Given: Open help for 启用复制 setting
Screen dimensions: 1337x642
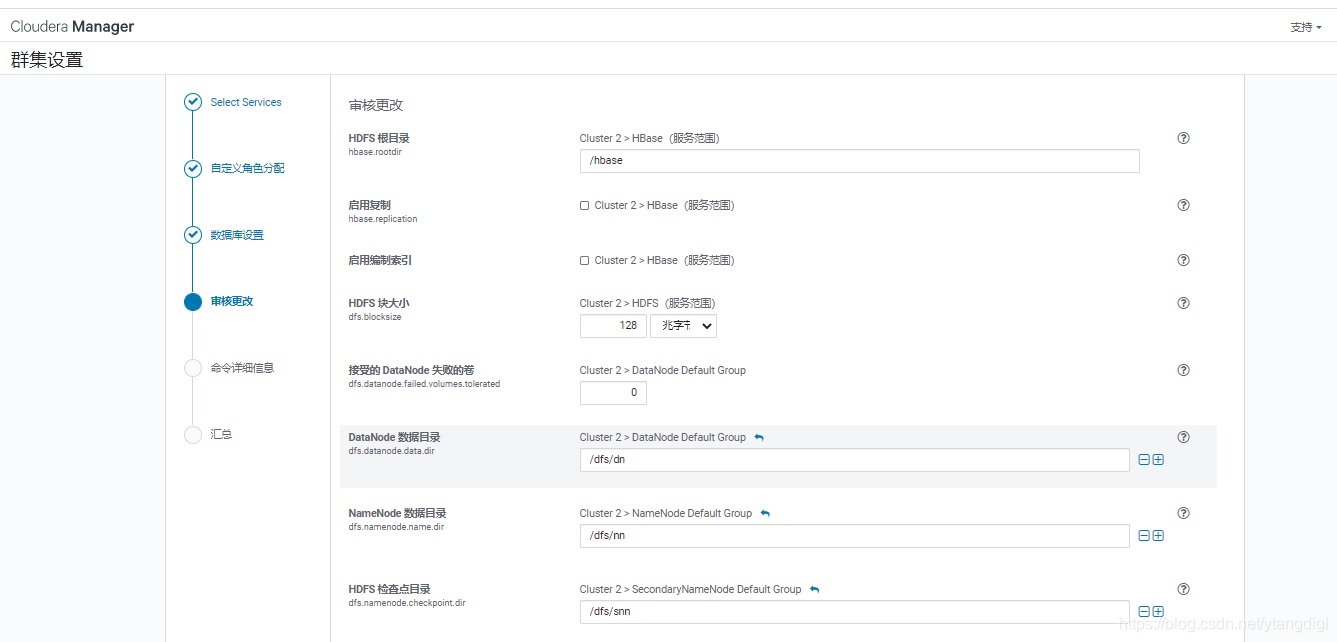Looking at the screenshot, I should pyautogui.click(x=1184, y=205).
